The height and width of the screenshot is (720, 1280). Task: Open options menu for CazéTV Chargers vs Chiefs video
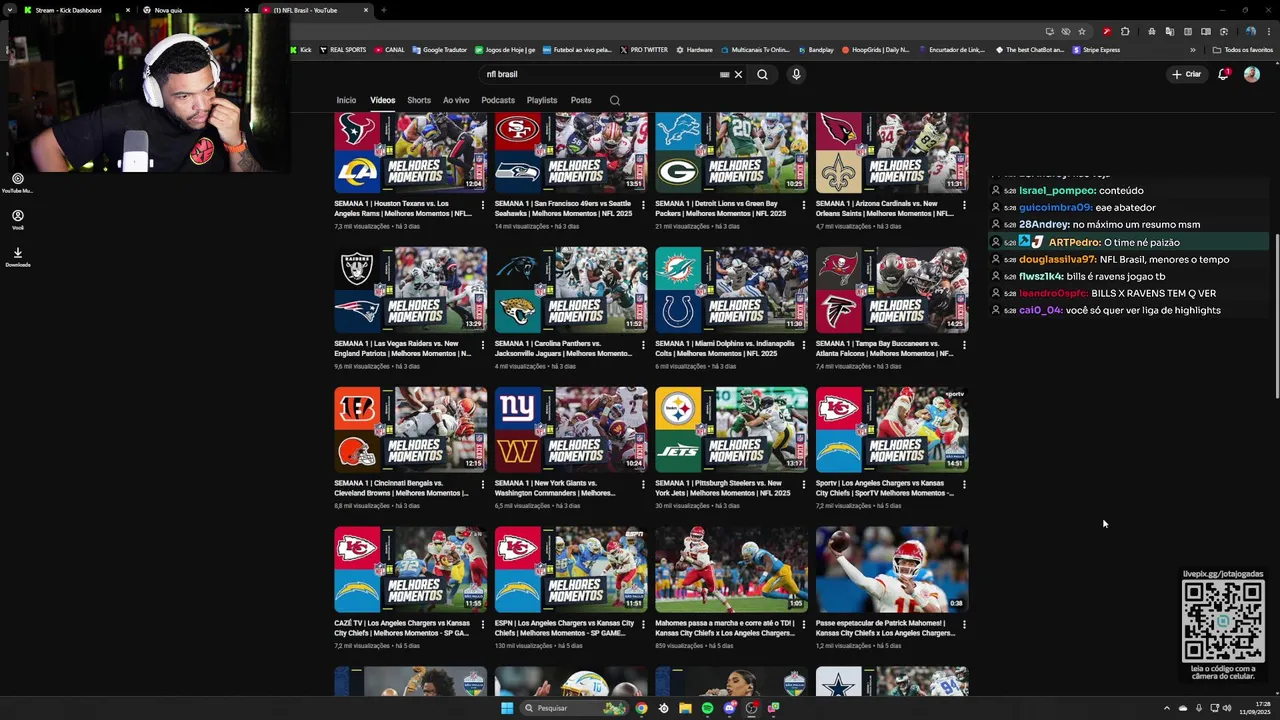(x=483, y=624)
